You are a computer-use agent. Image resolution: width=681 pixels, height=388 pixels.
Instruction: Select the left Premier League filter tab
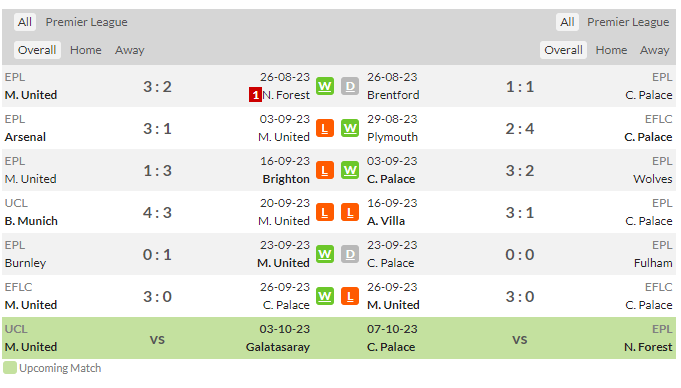[86, 22]
